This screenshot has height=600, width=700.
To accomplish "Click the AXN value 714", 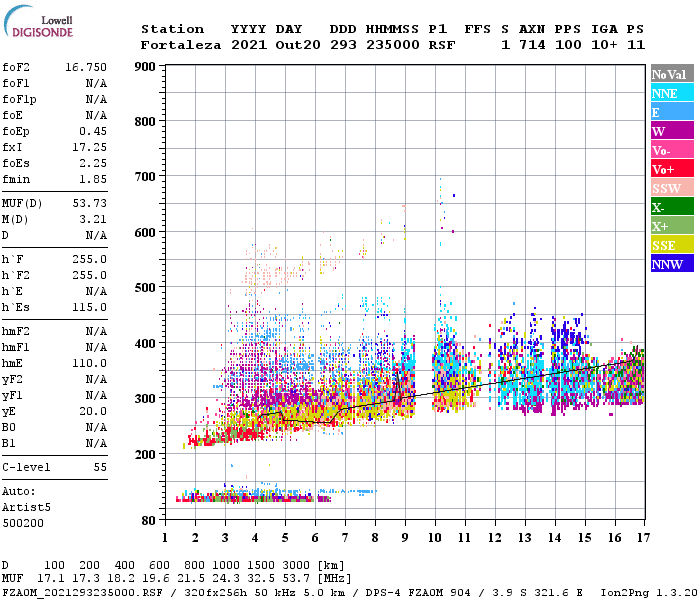I will tap(532, 45).
